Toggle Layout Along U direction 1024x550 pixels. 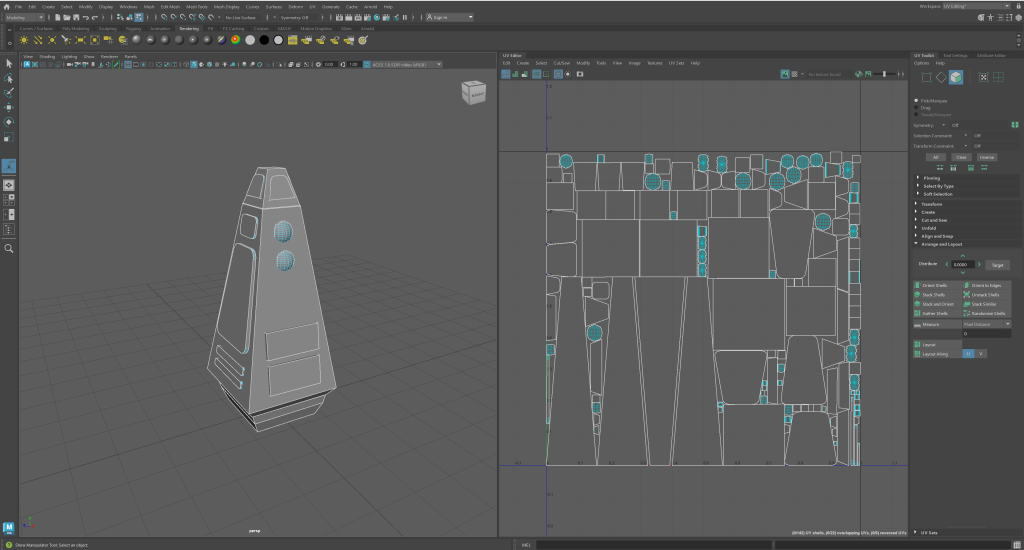click(968, 354)
